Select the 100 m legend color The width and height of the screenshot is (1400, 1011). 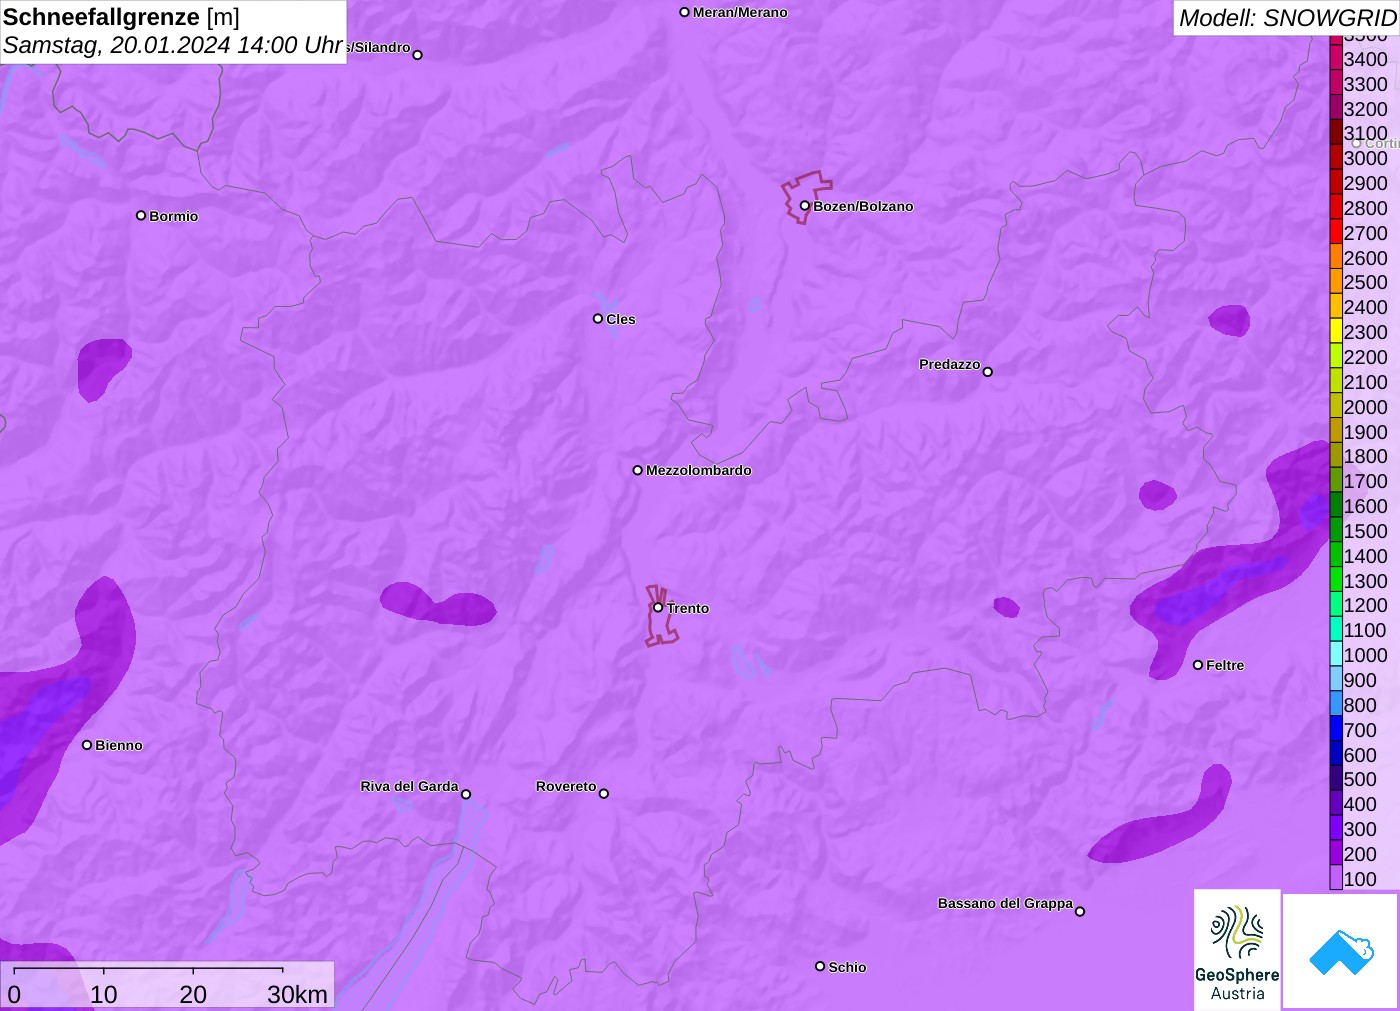1336,878
